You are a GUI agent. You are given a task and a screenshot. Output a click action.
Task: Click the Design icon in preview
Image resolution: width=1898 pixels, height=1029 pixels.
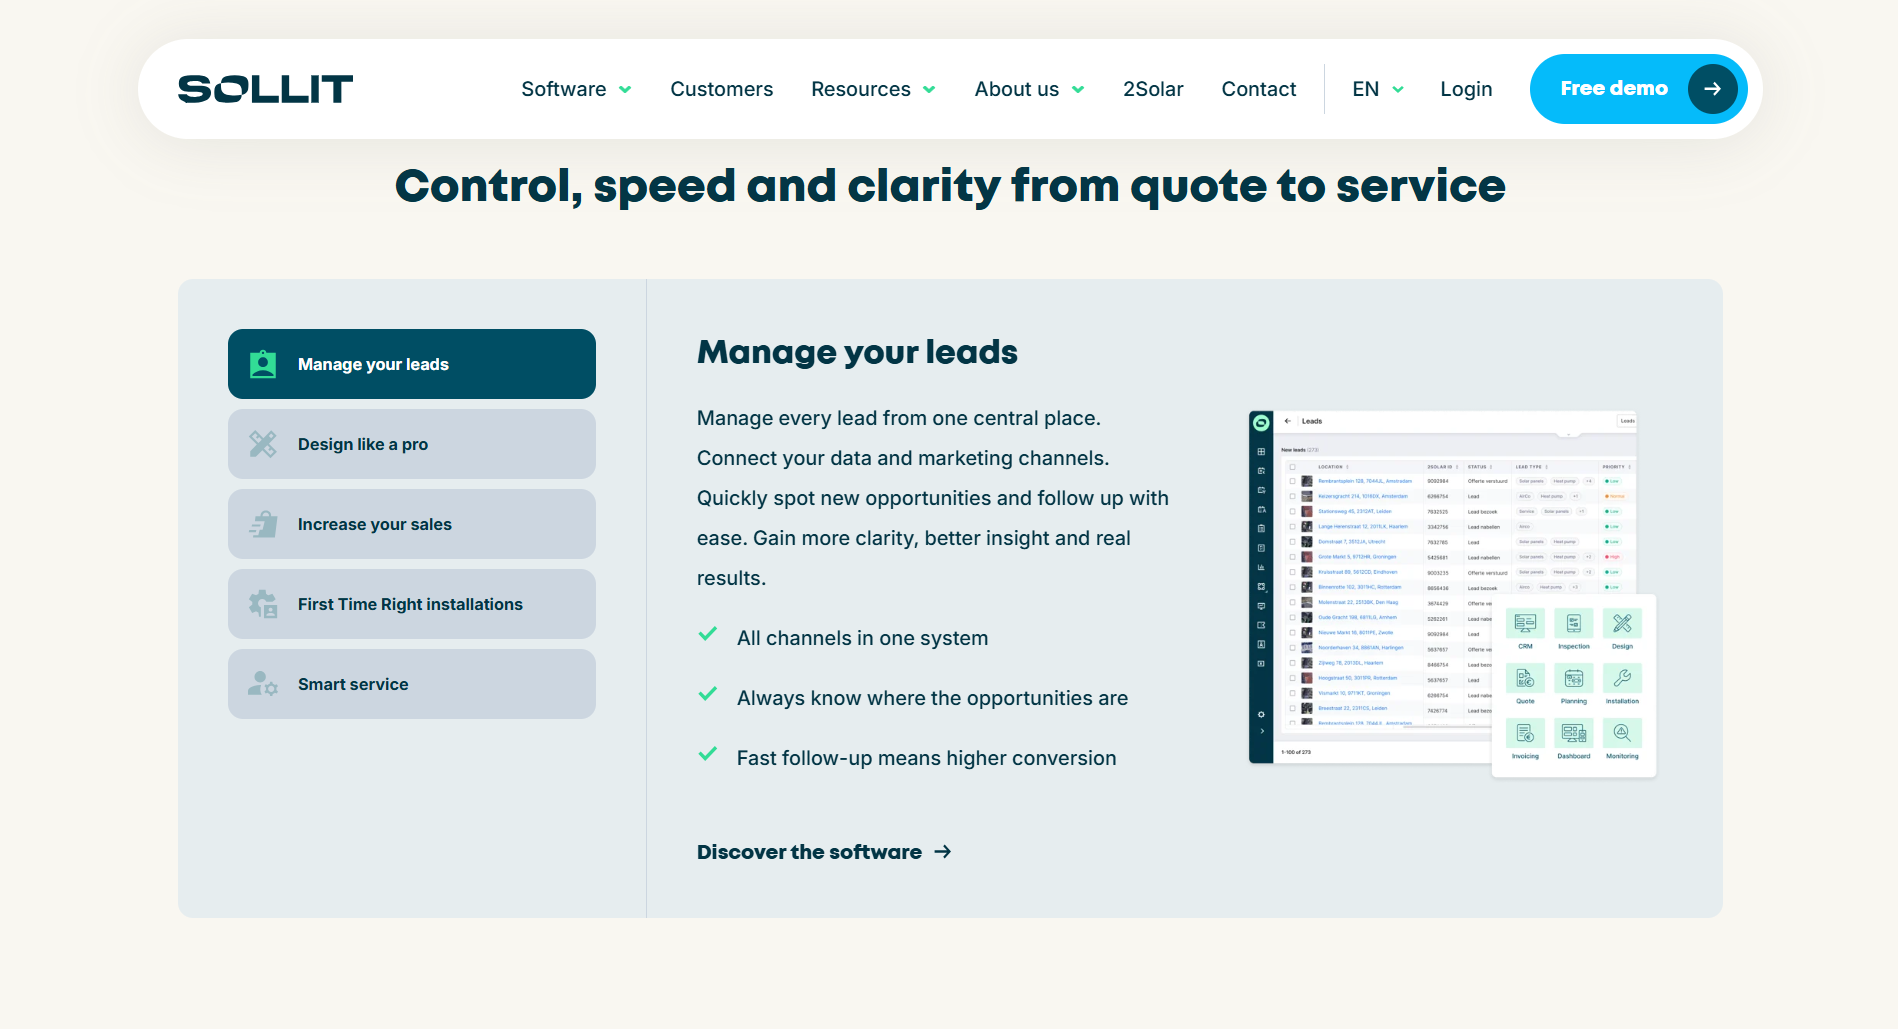[x=1622, y=624]
